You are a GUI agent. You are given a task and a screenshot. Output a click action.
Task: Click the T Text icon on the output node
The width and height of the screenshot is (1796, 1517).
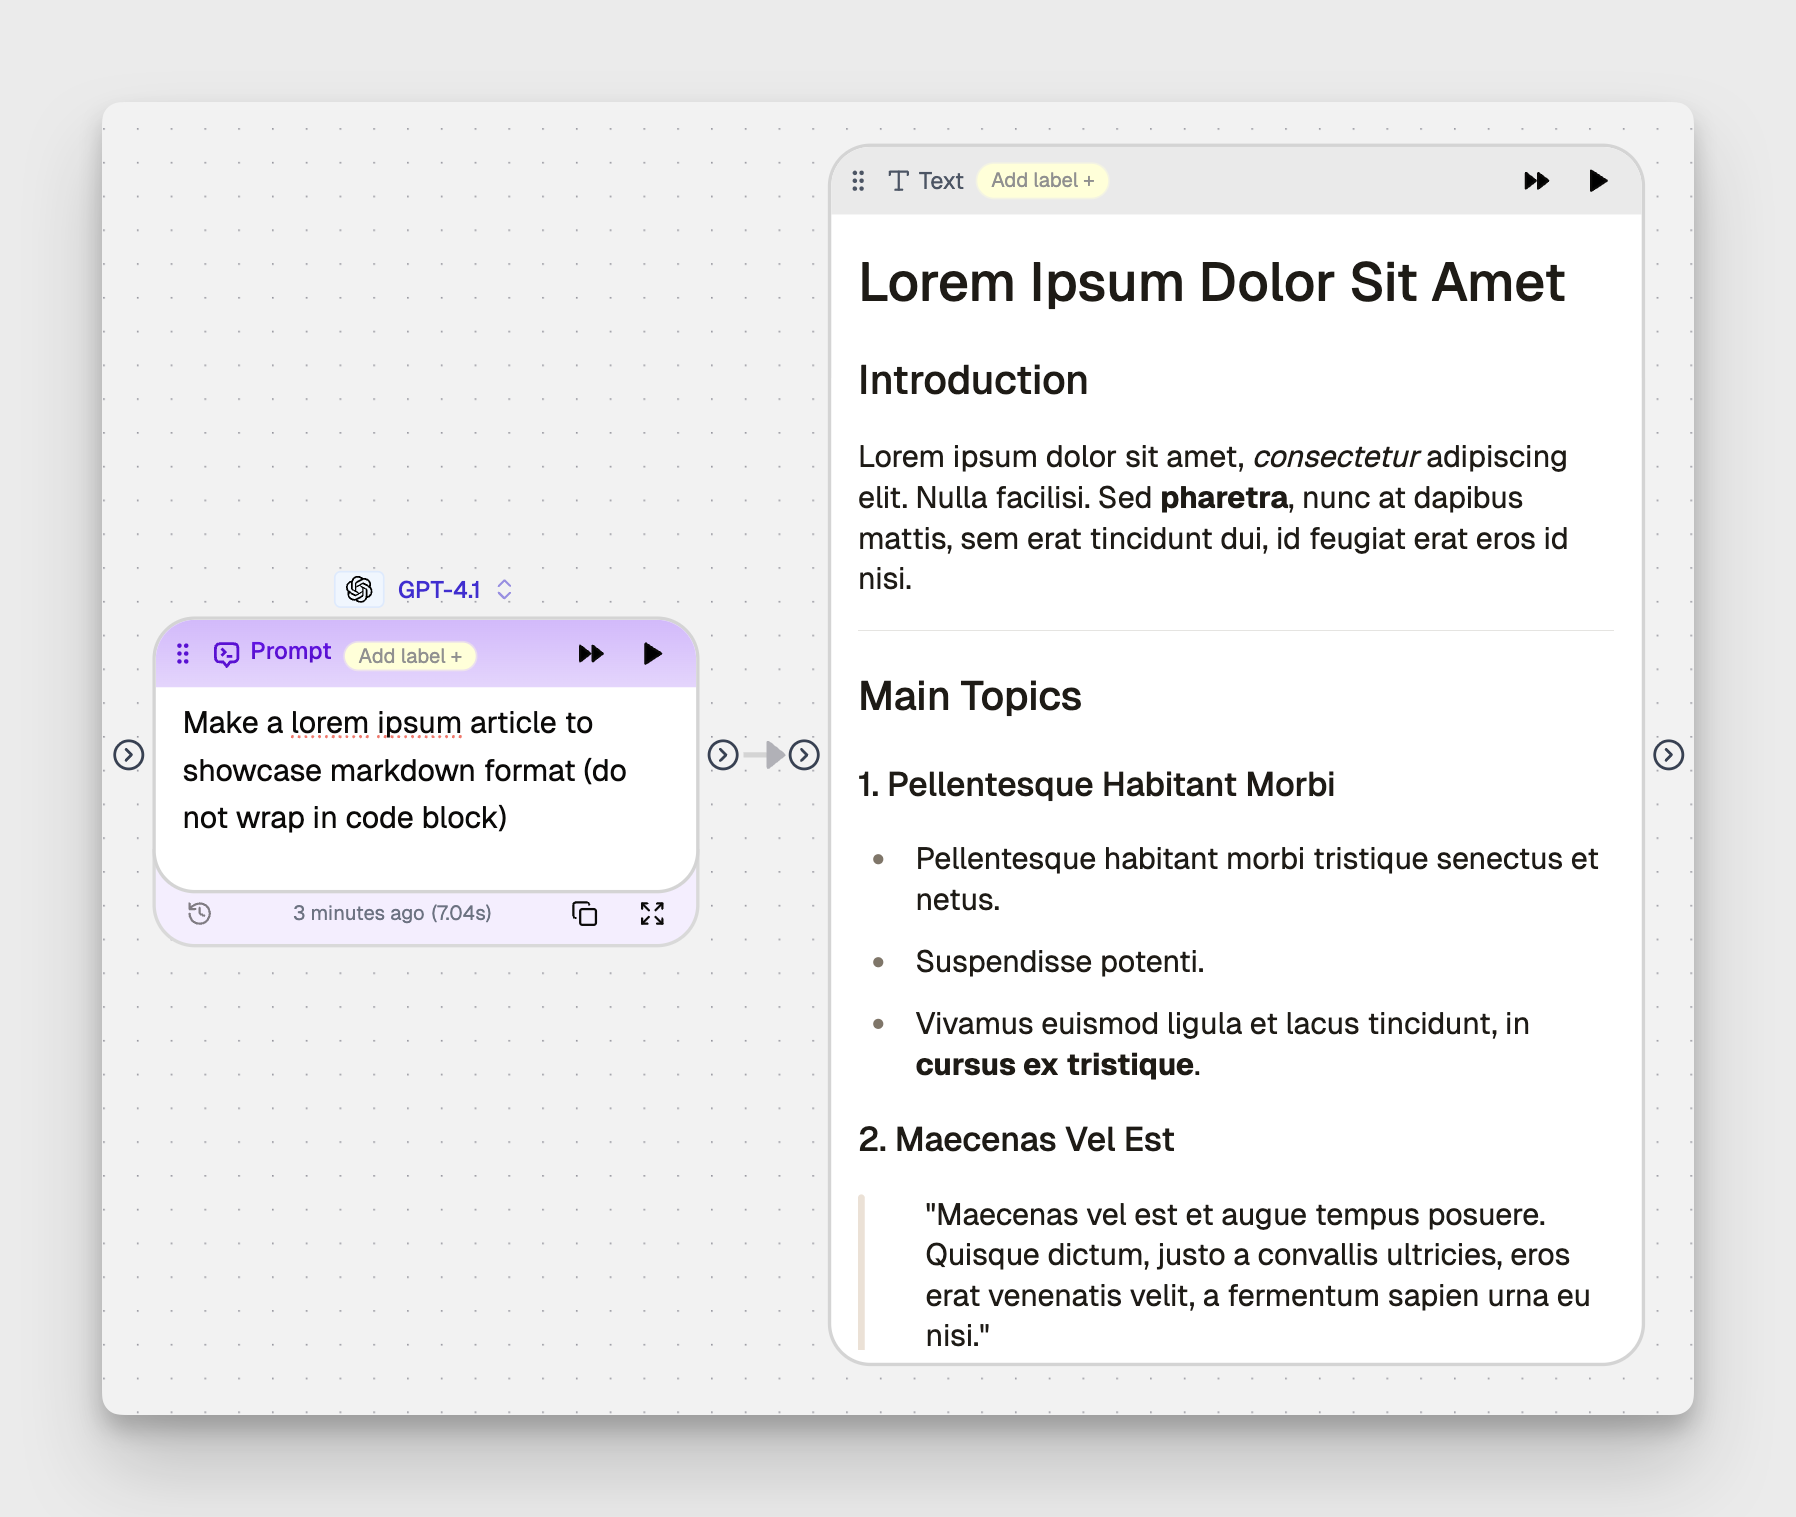[898, 181]
